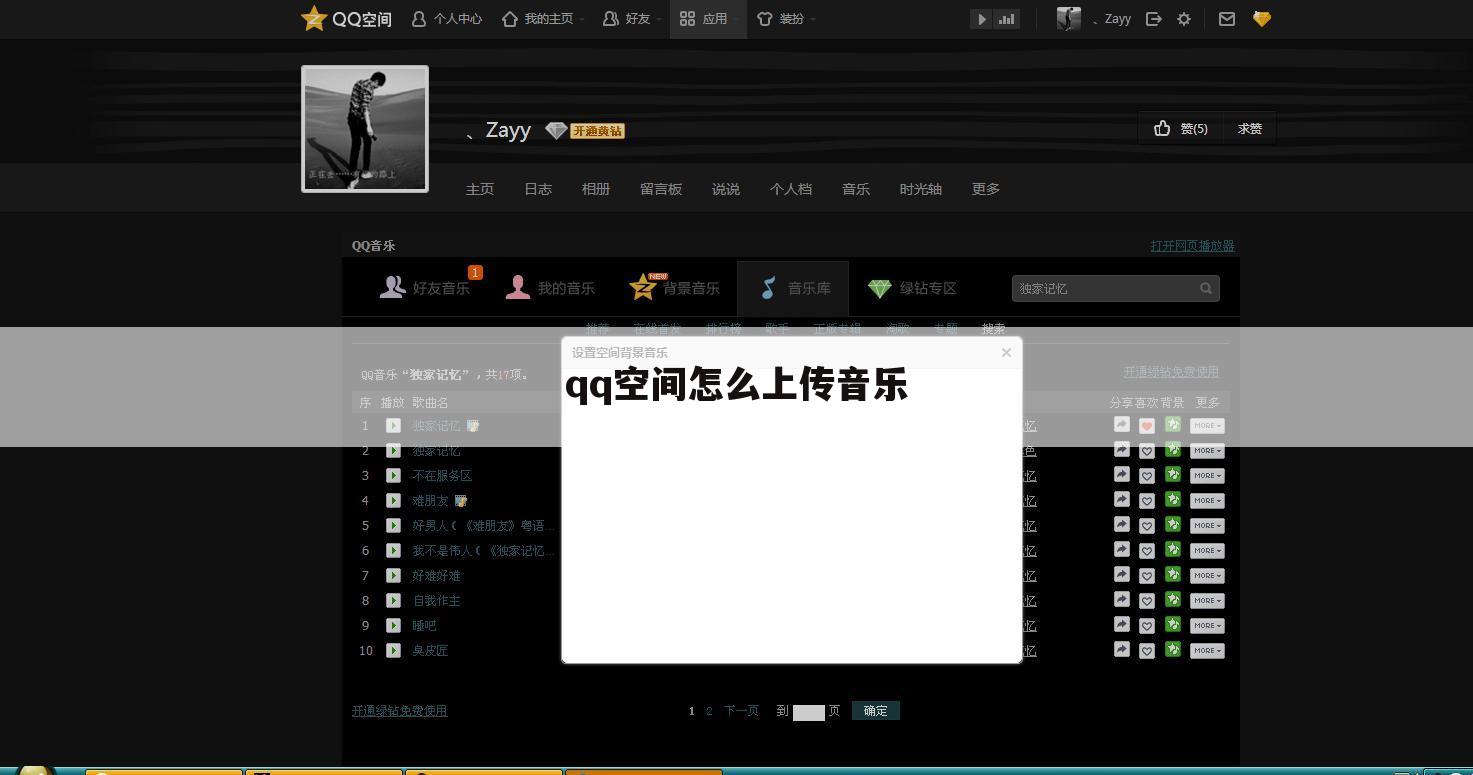The height and width of the screenshot is (775, 1473).
Task: Play song 好难好难
Action: coord(394,576)
